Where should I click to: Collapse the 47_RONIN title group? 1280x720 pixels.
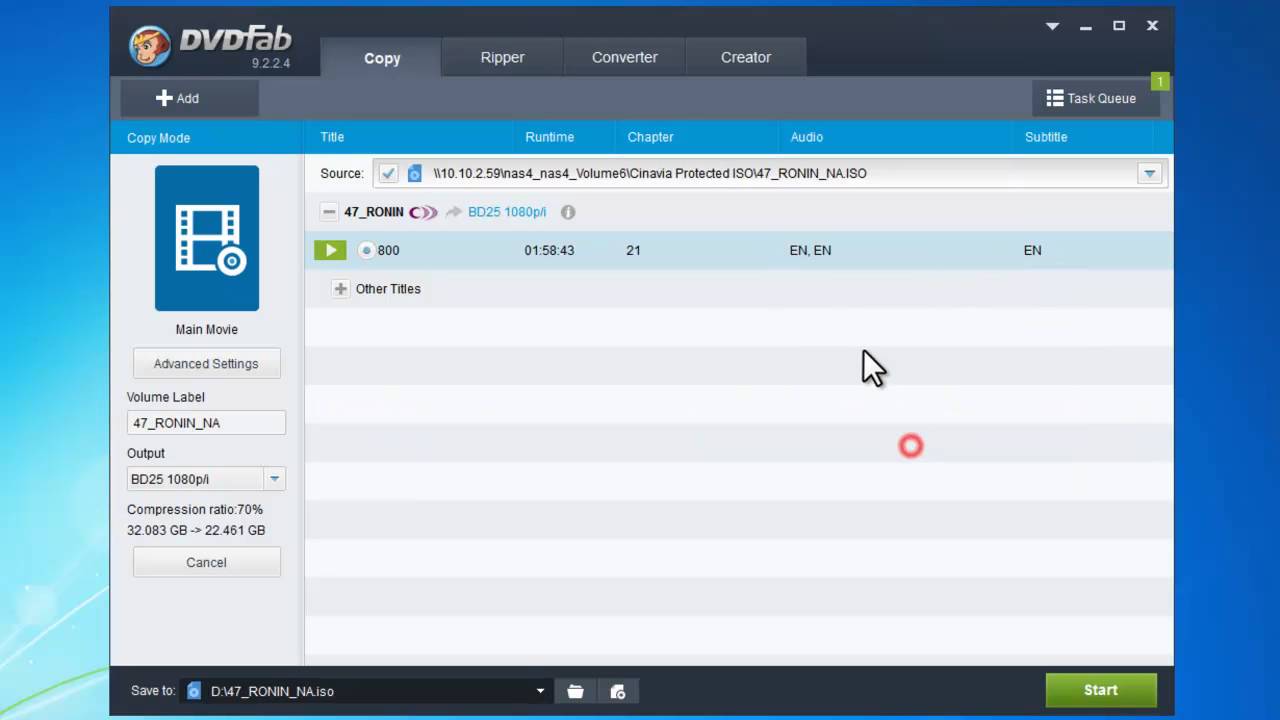(x=329, y=212)
